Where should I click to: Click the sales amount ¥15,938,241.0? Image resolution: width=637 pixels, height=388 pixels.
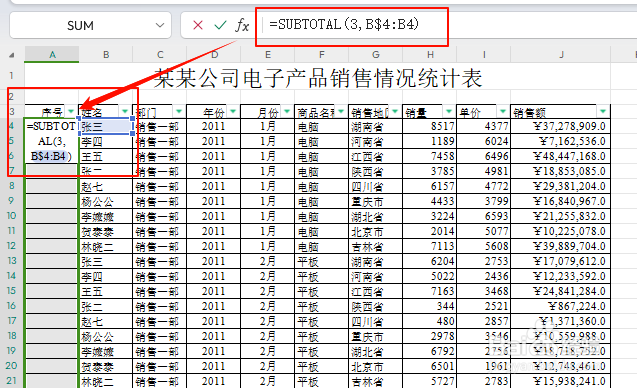tap(561, 381)
